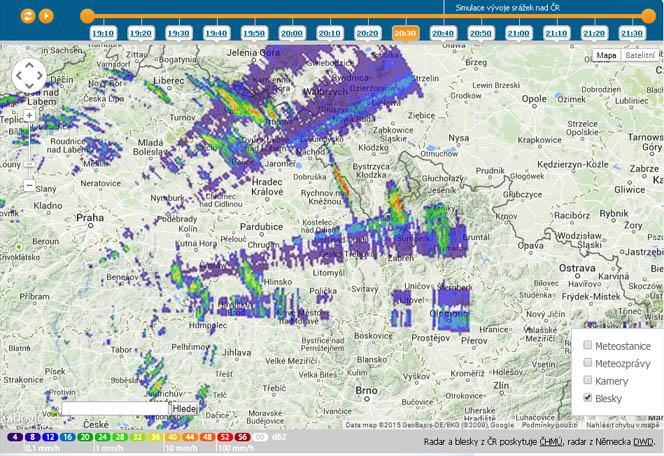Zoom out with the minus button
Image resolution: width=664 pixels, height=456 pixels.
29,185
